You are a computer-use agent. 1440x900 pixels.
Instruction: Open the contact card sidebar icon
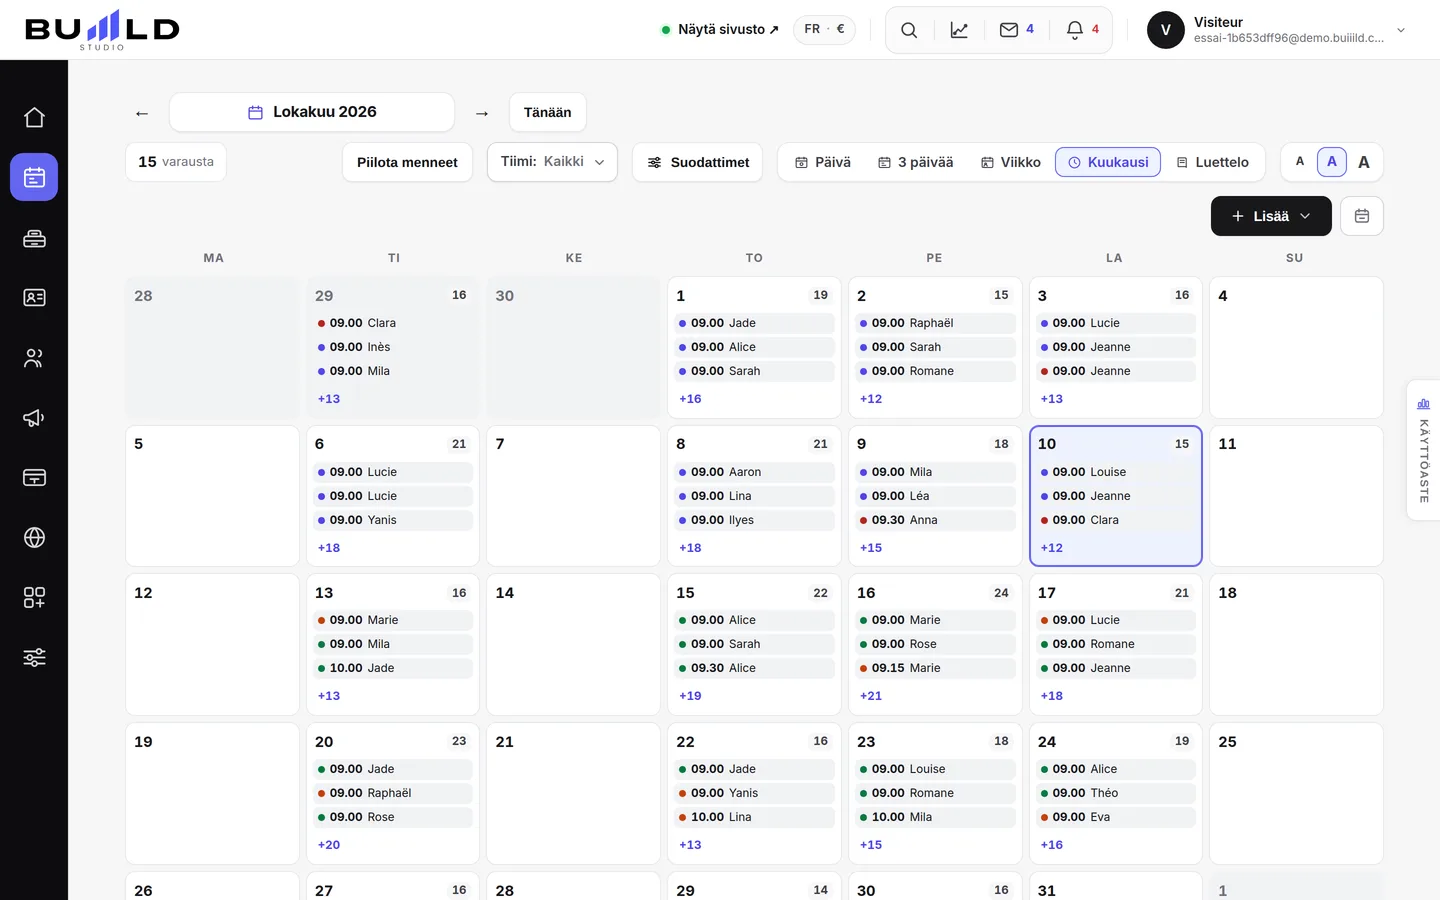[x=34, y=298]
